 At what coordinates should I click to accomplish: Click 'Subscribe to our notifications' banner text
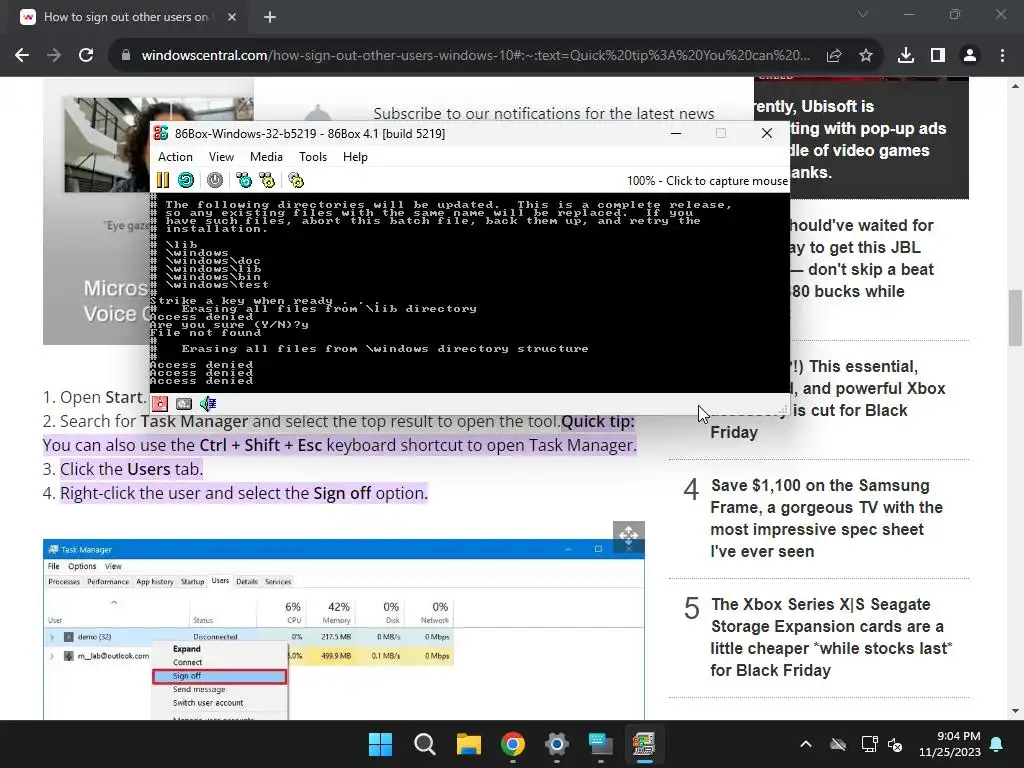(x=543, y=112)
